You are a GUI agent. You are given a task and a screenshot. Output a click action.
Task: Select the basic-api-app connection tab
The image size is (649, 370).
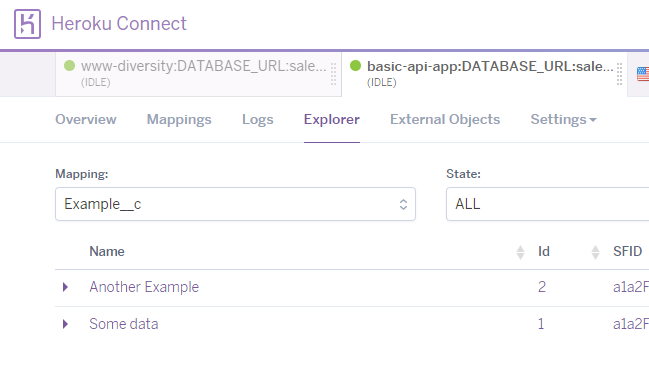click(x=484, y=74)
